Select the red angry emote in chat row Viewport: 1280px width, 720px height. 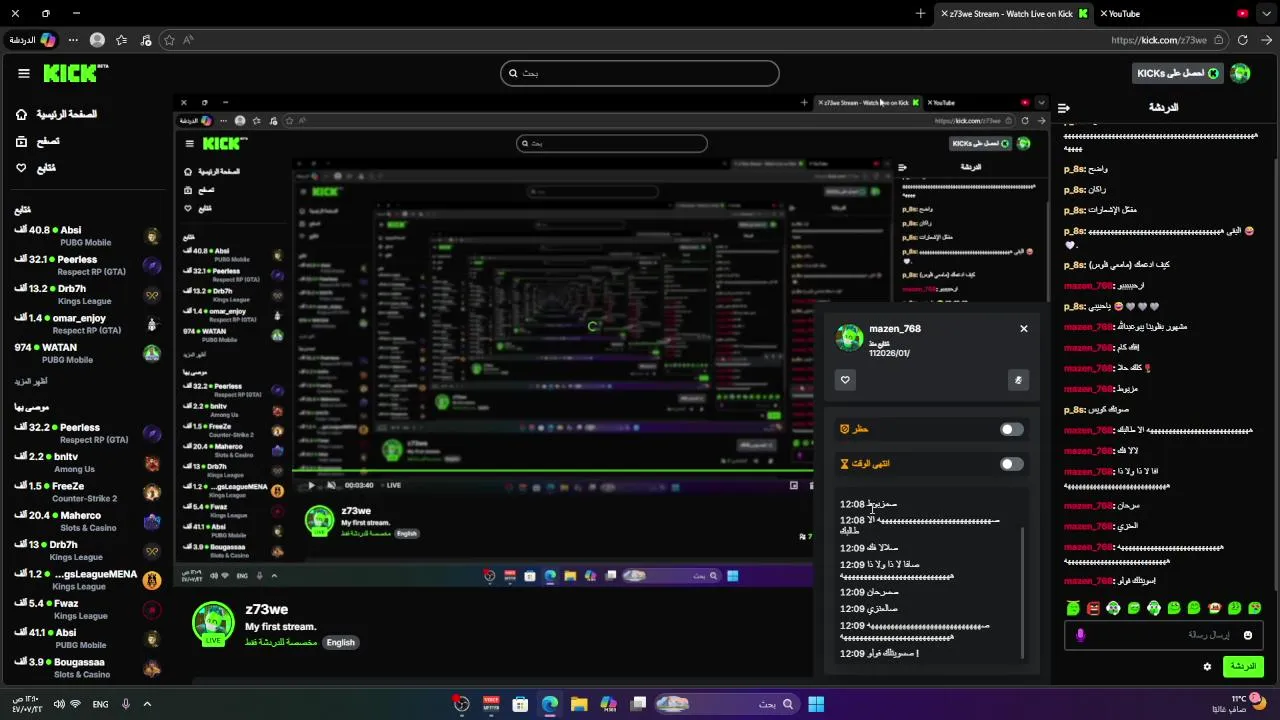pyautogui.click(x=1094, y=608)
